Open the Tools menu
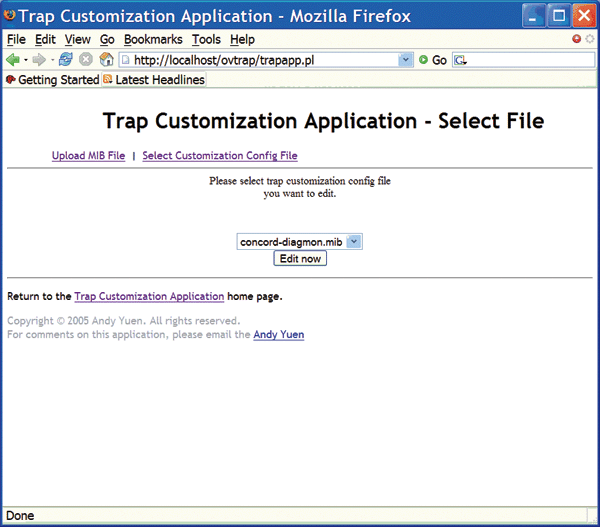600x527 pixels. click(x=206, y=39)
